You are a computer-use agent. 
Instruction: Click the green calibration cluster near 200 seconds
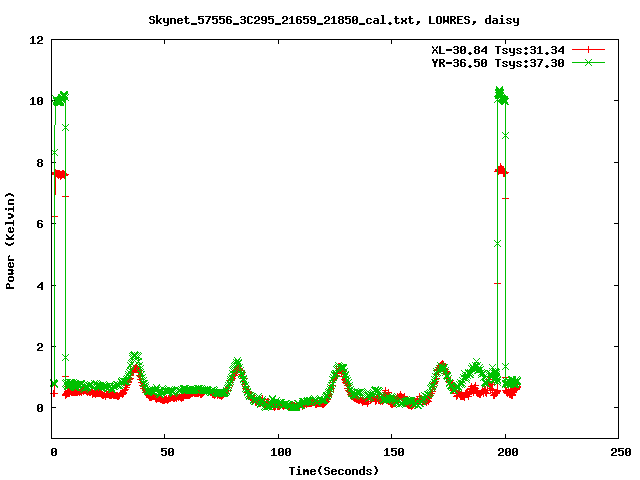click(x=501, y=96)
